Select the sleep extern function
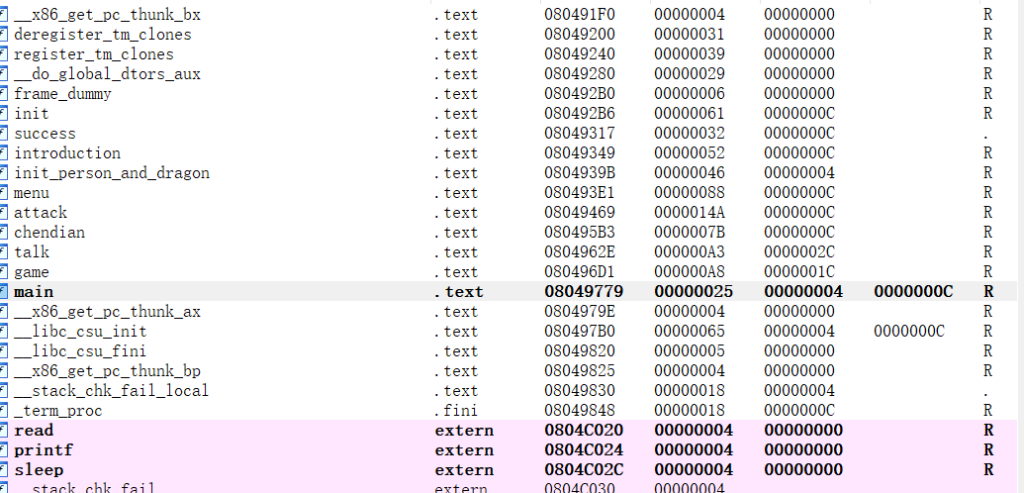The height and width of the screenshot is (493, 1024). point(36,470)
